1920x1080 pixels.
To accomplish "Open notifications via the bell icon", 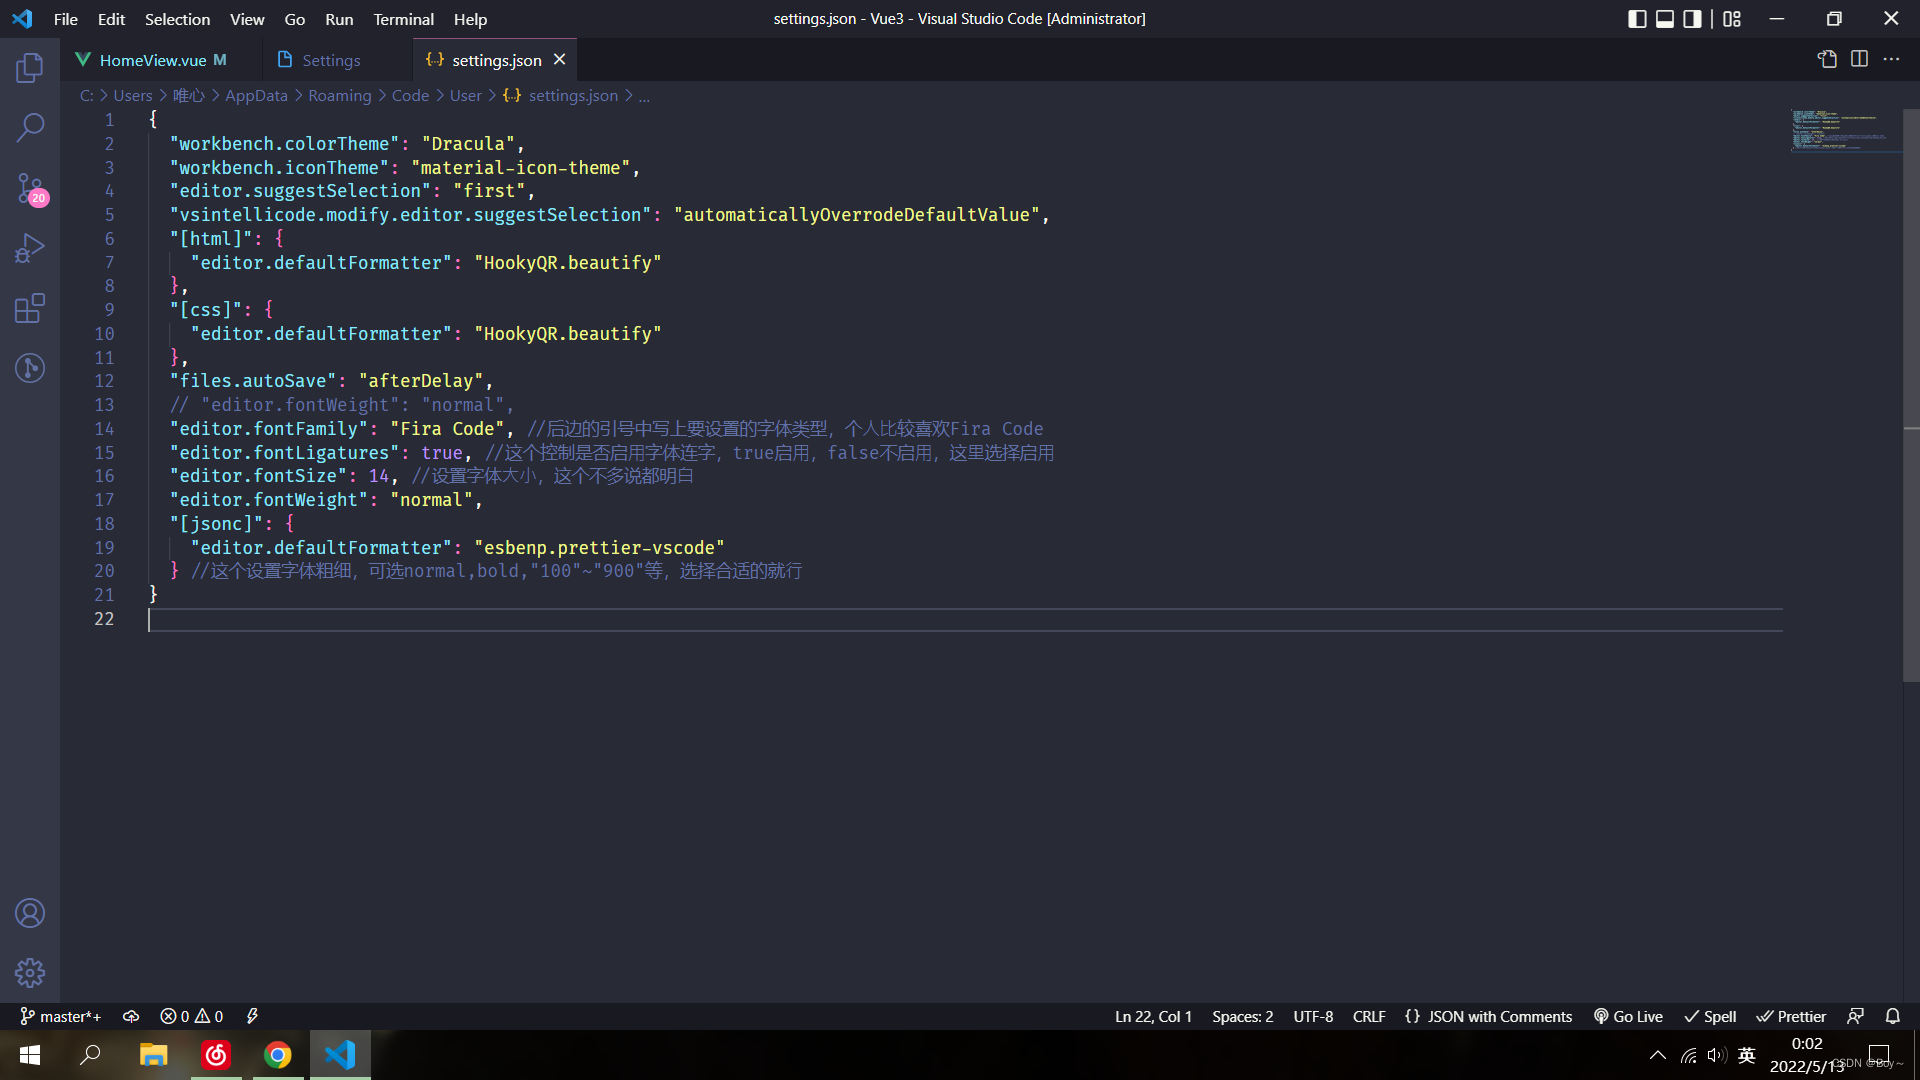I will point(1893,1016).
